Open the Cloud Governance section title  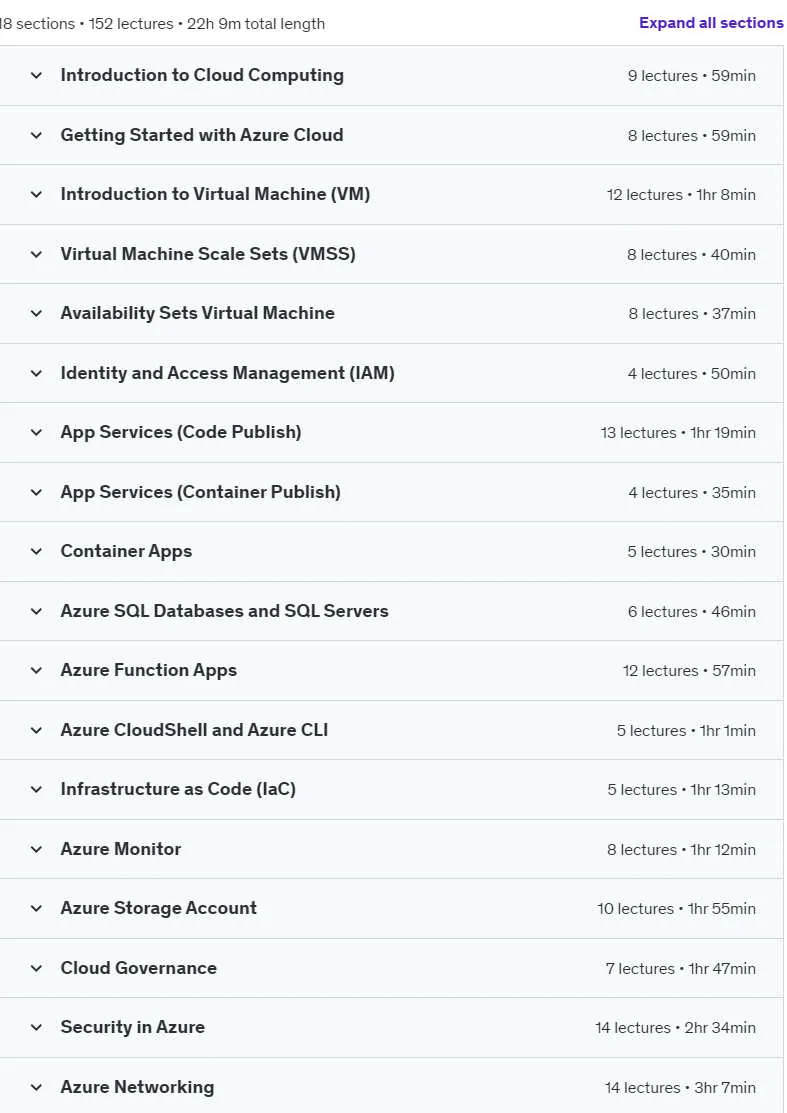coord(138,967)
